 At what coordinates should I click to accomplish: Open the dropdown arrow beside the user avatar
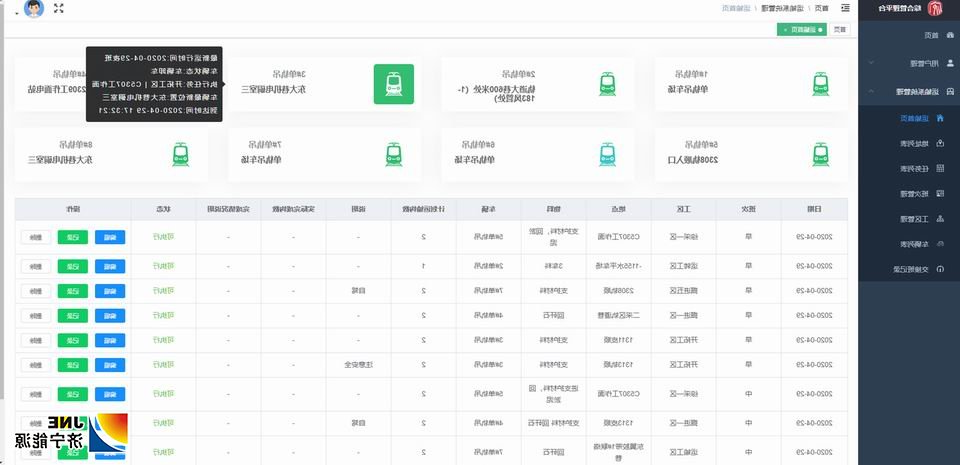tap(16, 9)
